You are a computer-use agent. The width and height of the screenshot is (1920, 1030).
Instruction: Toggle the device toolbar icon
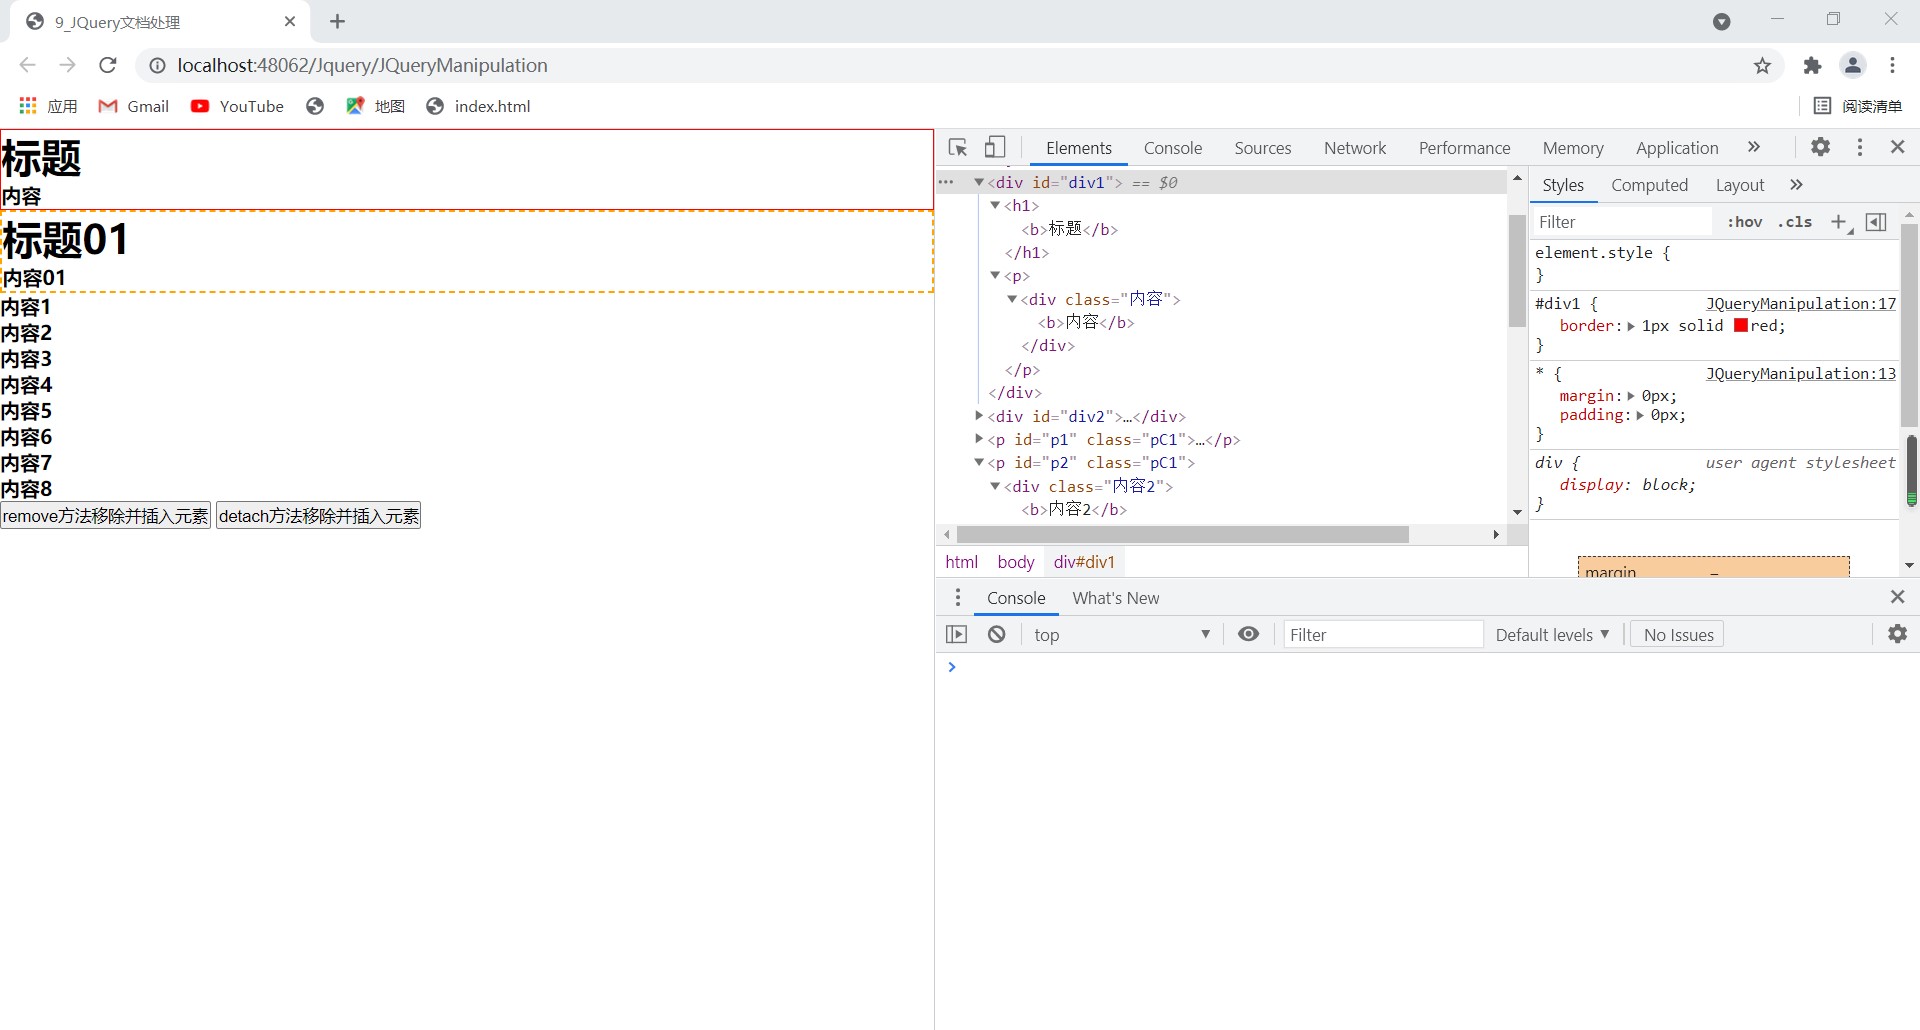[995, 148]
